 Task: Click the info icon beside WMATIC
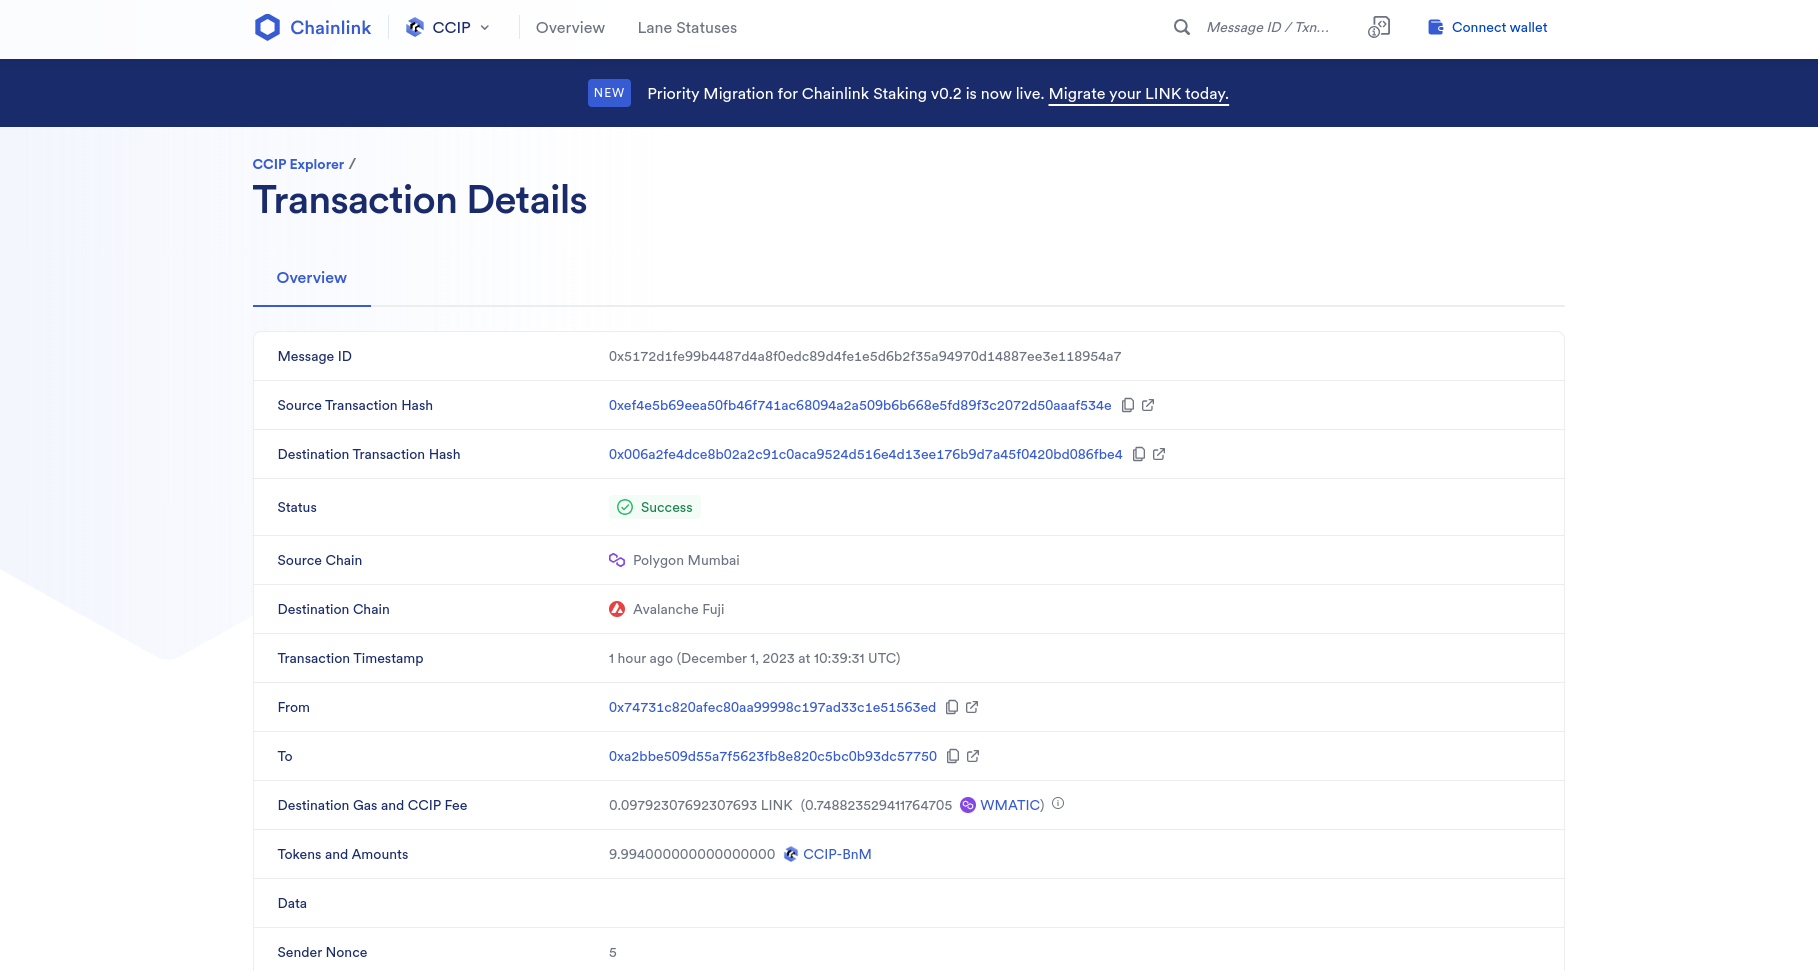1058,804
